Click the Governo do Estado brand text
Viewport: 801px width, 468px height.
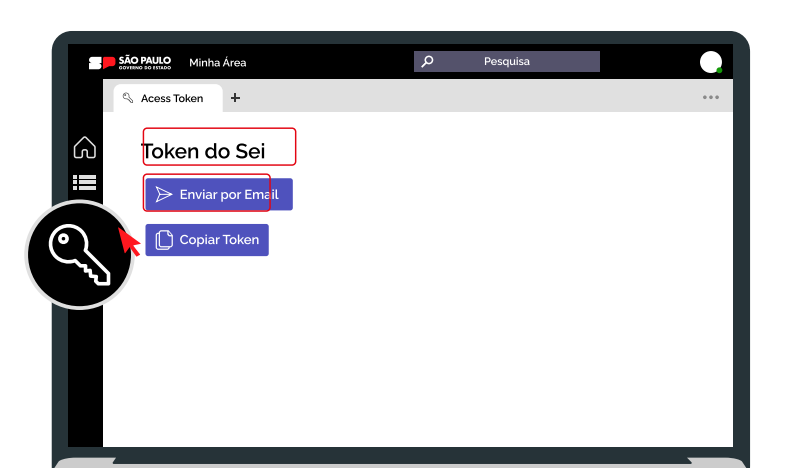pyautogui.click(x=145, y=68)
